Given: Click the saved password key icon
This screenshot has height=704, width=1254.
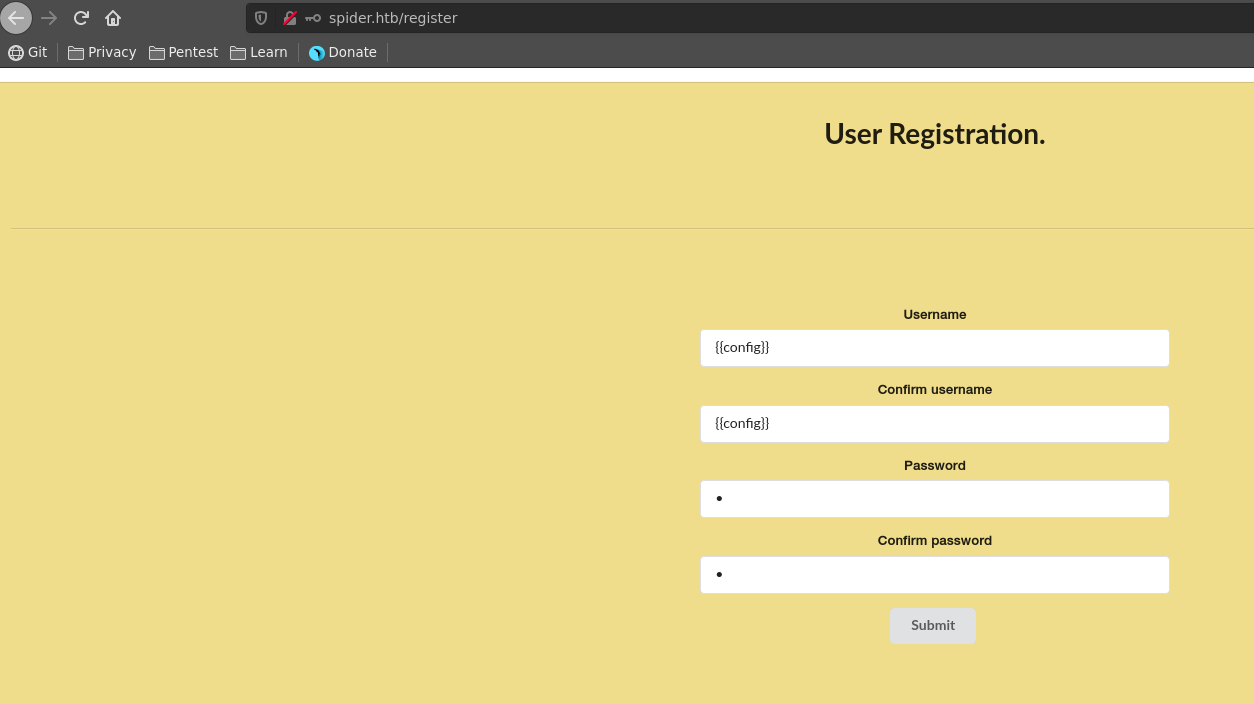Looking at the screenshot, I should 313,18.
